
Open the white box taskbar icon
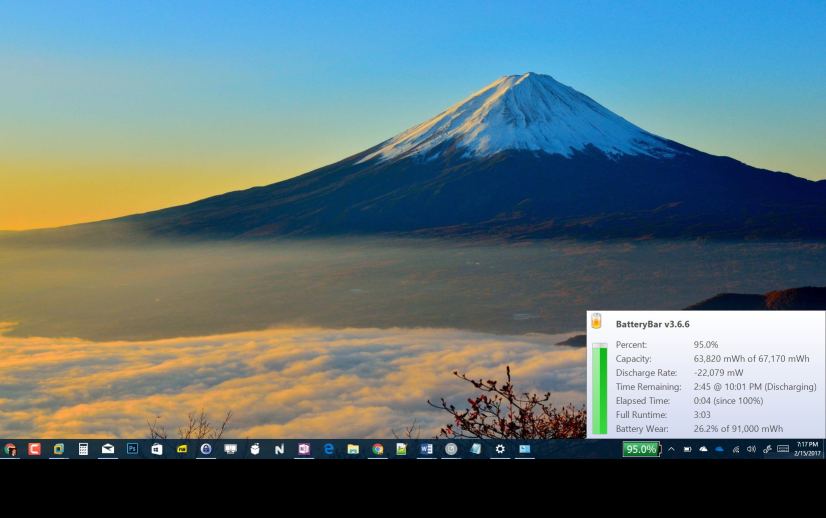(x=255, y=449)
